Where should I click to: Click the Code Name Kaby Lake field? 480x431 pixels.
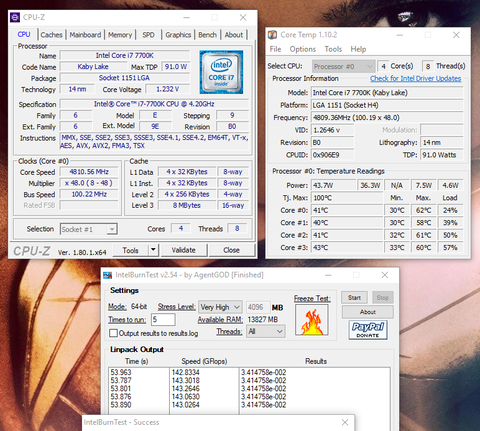93,67
